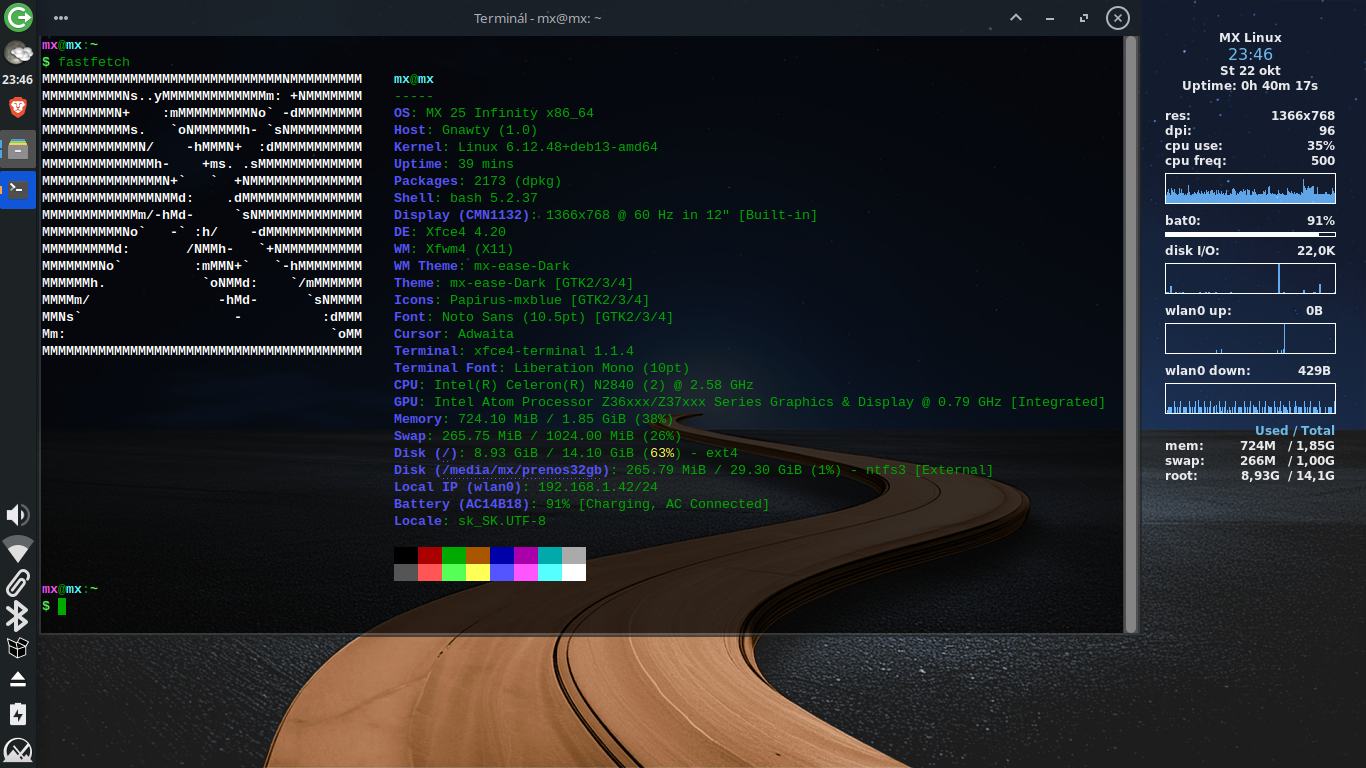Open the clipboard manager paperclip icon
The height and width of the screenshot is (768, 1366).
18,582
